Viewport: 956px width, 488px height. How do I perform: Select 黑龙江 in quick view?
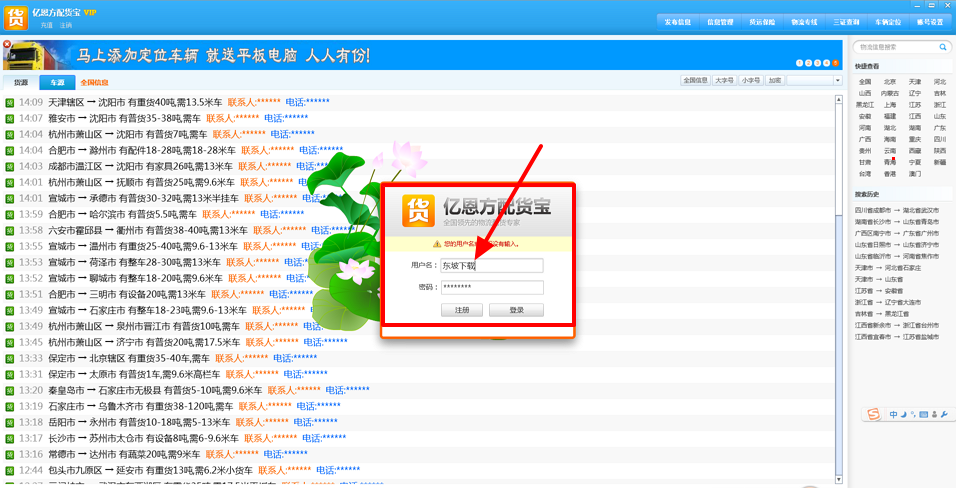point(865,105)
